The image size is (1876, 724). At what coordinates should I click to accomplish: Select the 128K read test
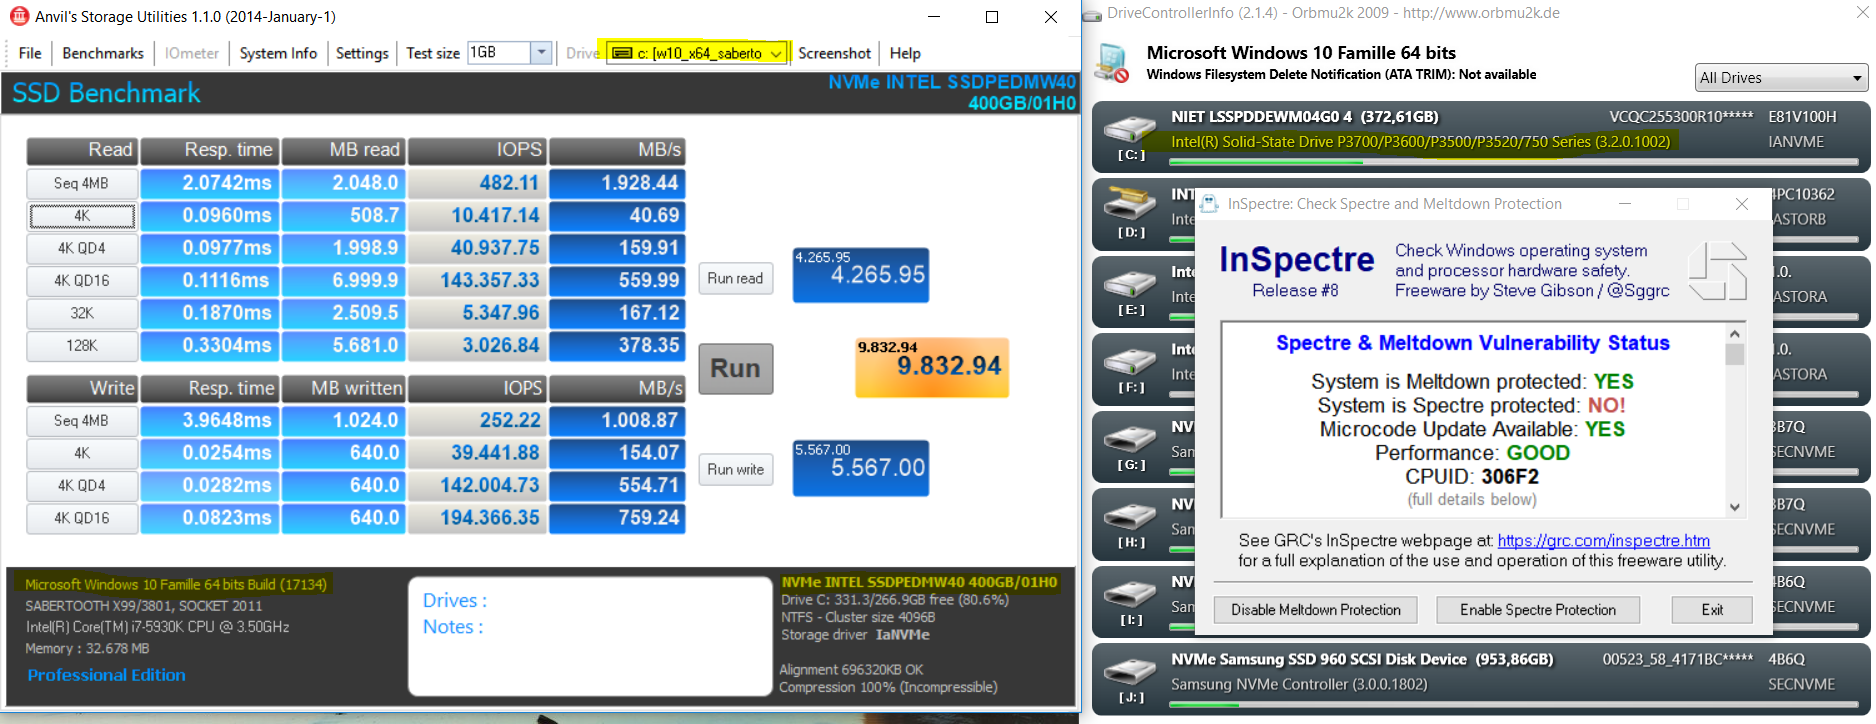82,345
